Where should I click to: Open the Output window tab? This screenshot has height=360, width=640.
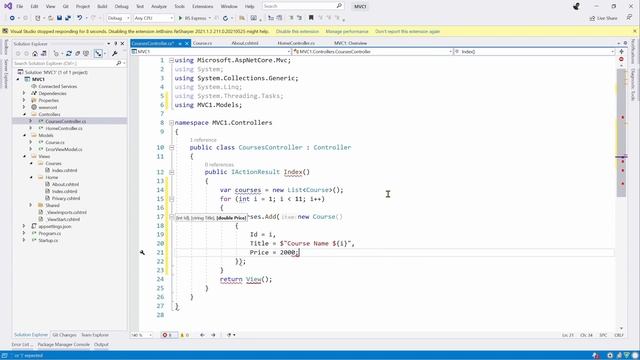click(x=101, y=345)
